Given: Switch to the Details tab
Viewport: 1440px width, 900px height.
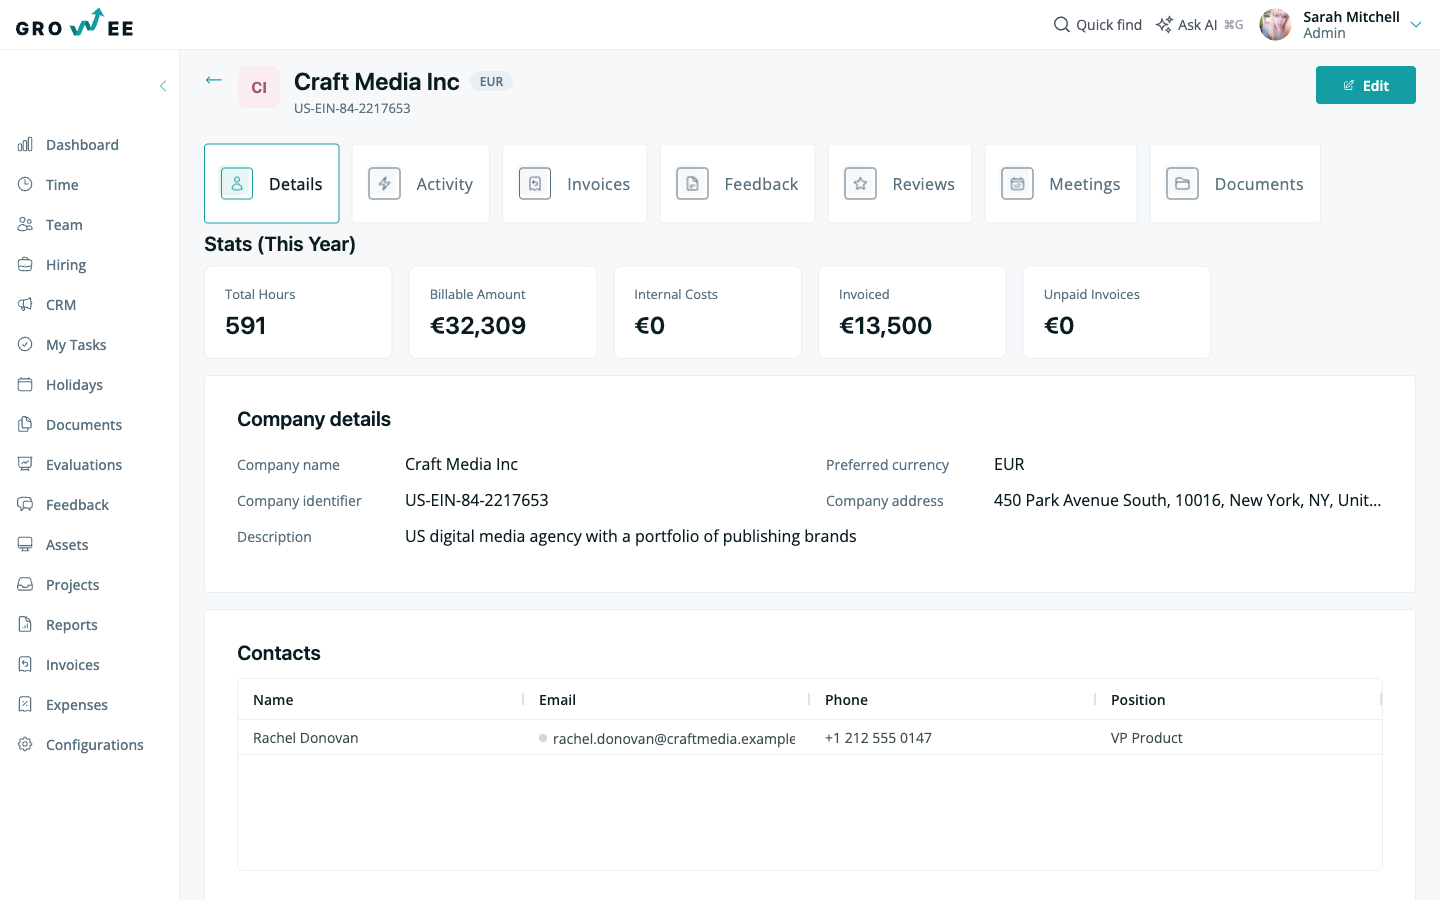Looking at the screenshot, I should (272, 183).
